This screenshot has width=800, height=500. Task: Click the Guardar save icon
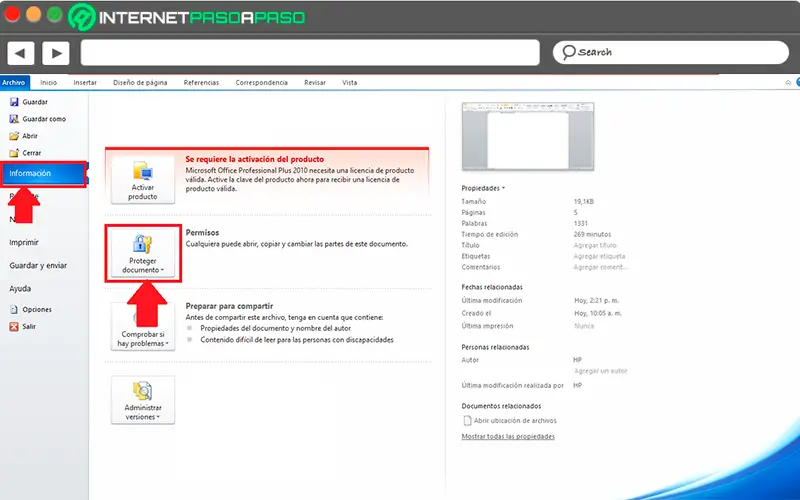14,102
